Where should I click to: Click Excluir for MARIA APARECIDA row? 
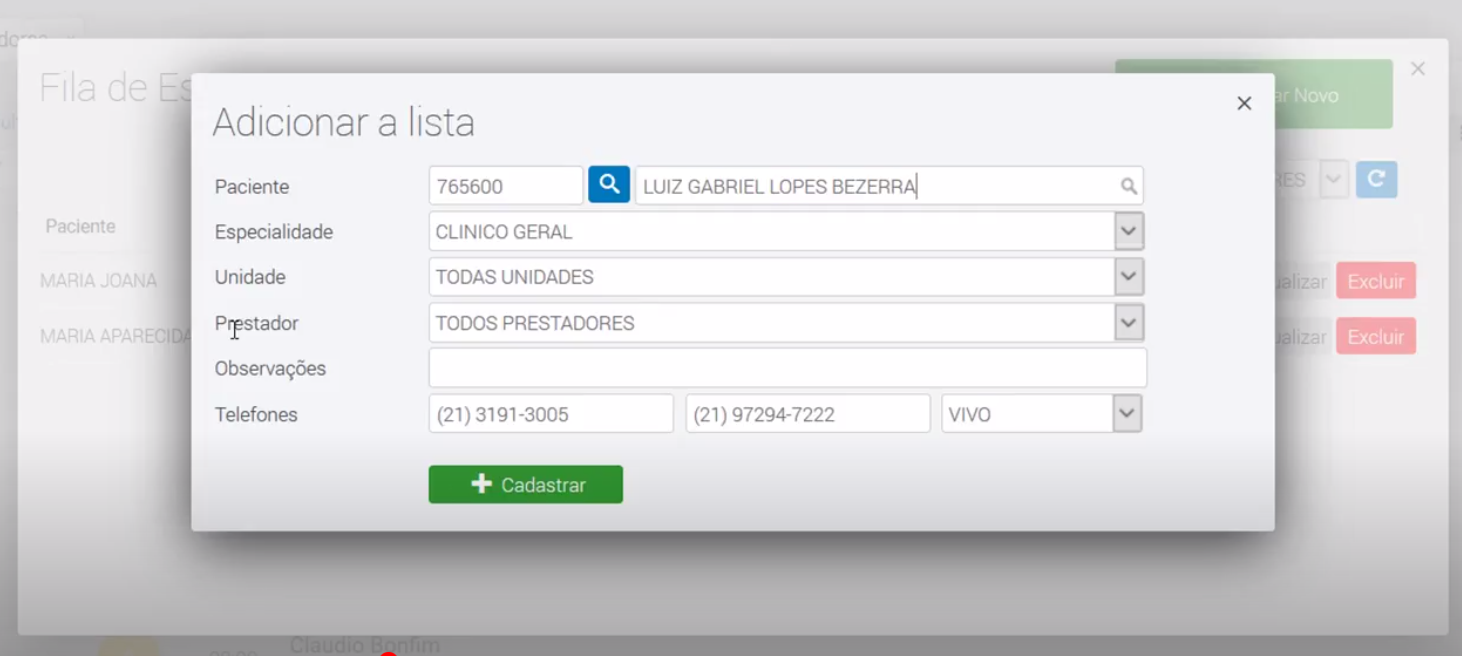click(1376, 336)
